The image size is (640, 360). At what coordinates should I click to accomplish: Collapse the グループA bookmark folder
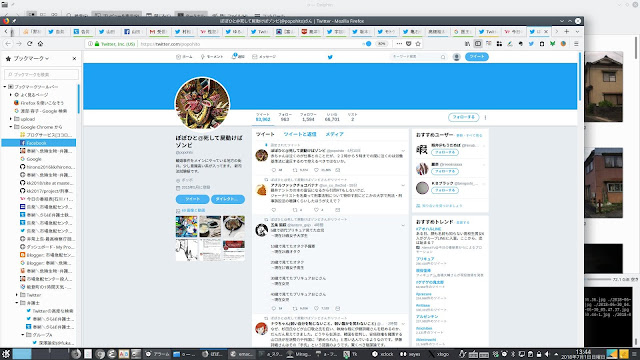click(23, 335)
